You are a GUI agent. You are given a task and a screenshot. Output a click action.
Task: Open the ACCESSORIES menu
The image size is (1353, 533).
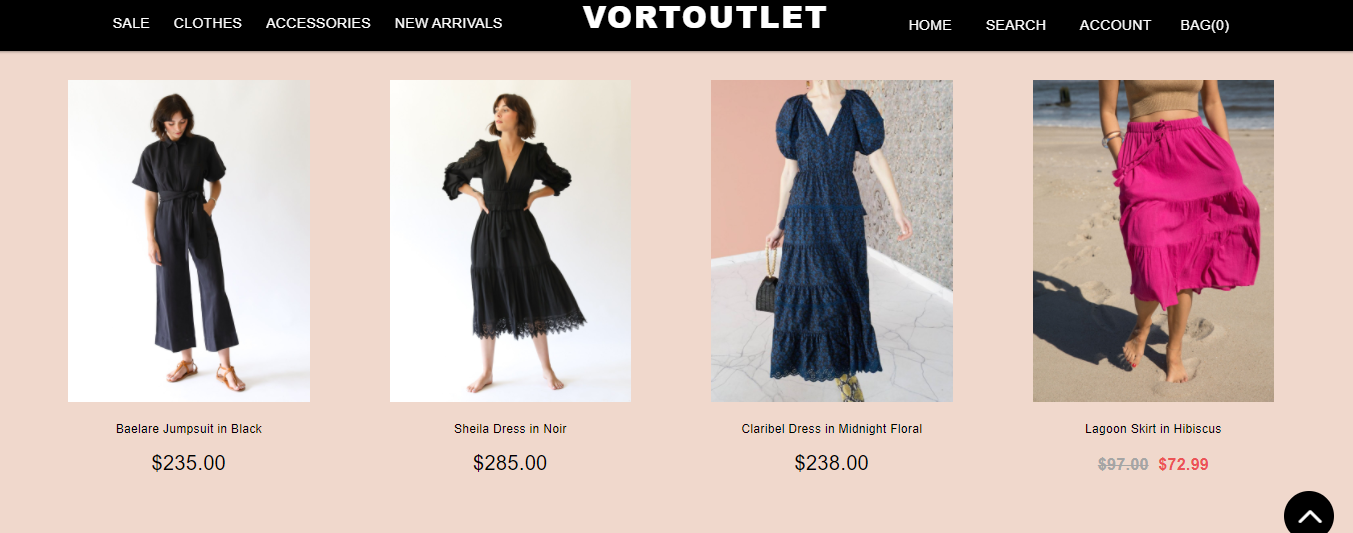point(318,23)
